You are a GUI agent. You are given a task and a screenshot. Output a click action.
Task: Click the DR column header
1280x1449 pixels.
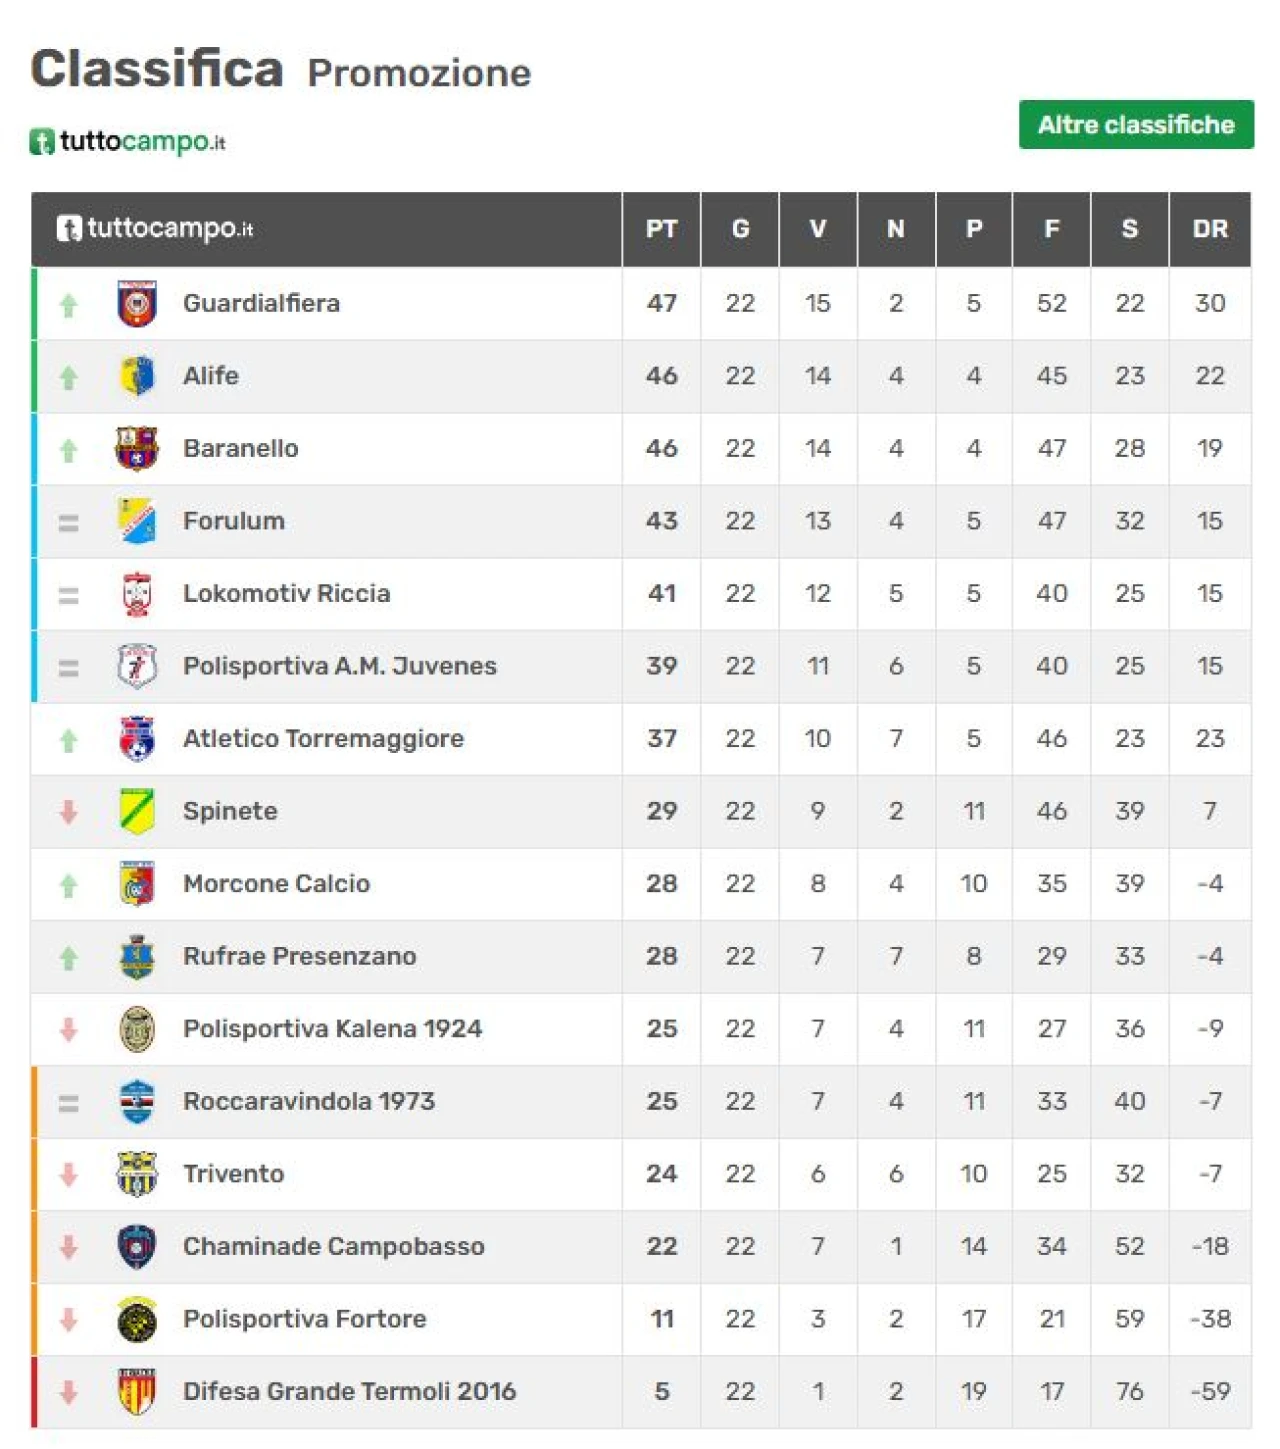click(x=1210, y=229)
